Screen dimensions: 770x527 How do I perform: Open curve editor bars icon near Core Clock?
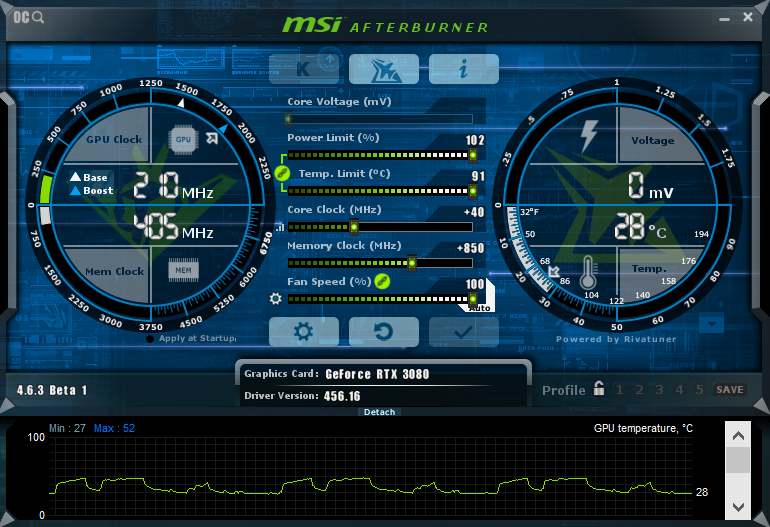point(280,227)
